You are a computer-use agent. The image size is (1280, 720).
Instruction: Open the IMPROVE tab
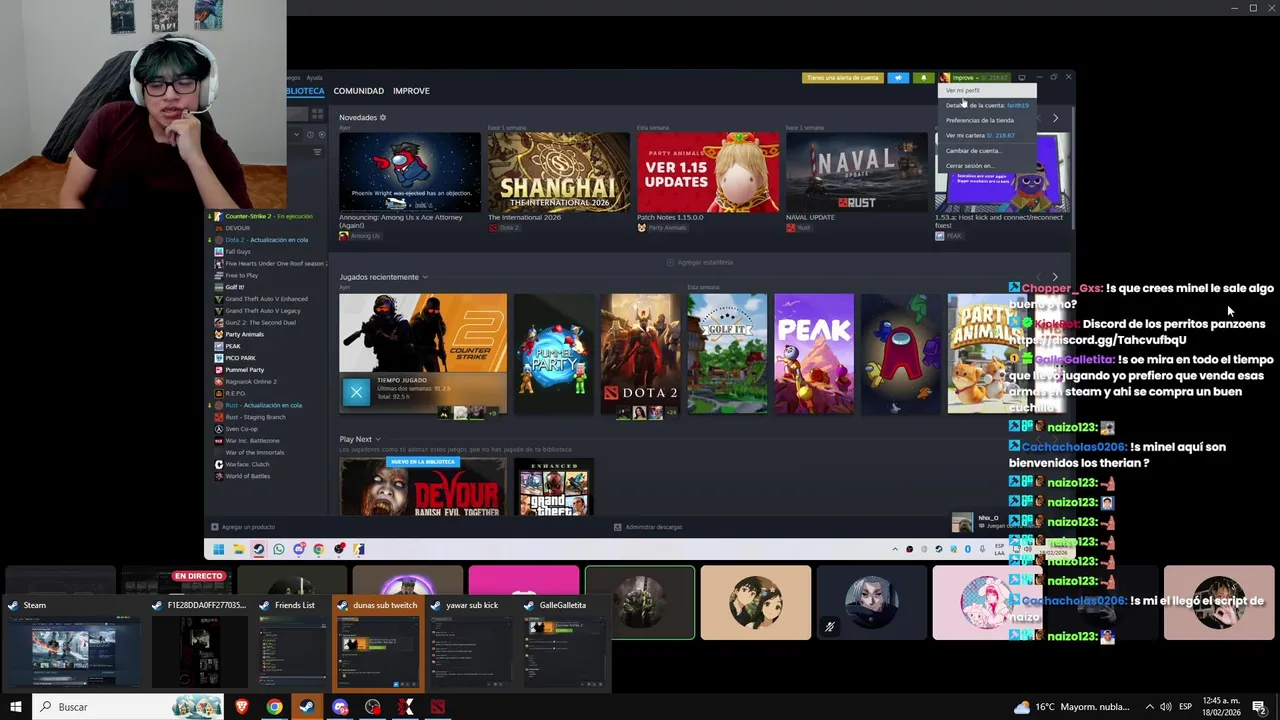click(x=411, y=91)
